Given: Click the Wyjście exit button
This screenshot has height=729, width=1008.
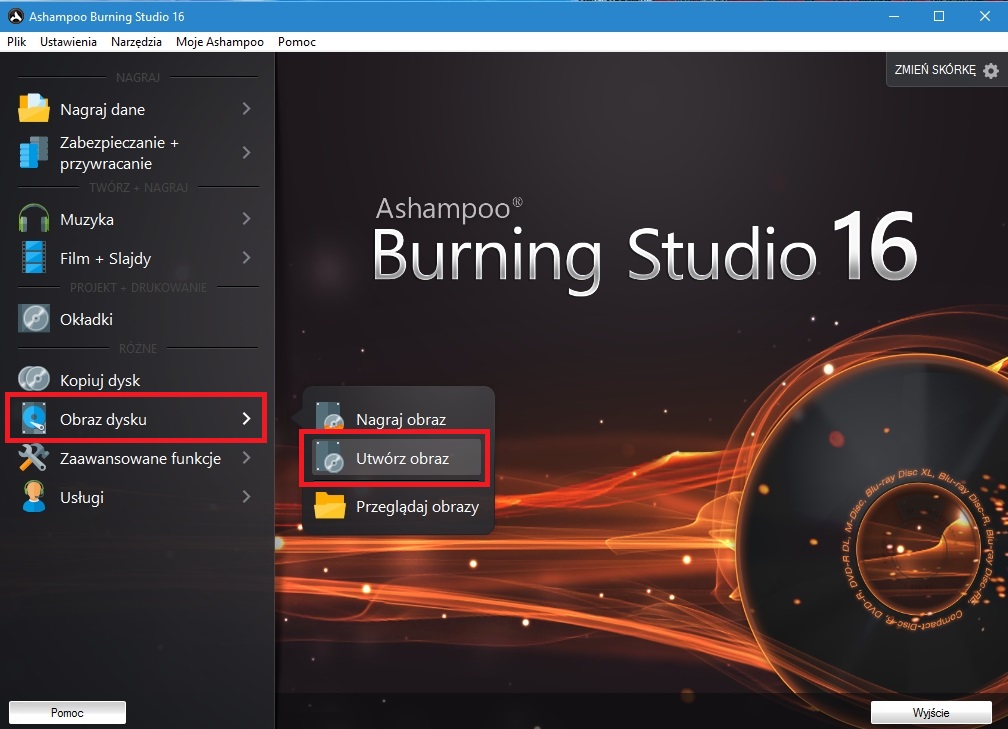Looking at the screenshot, I should (931, 712).
